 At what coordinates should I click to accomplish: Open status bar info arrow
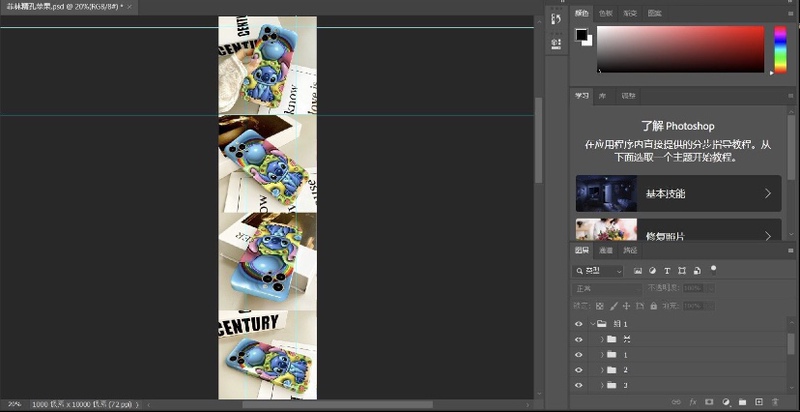click(137, 404)
